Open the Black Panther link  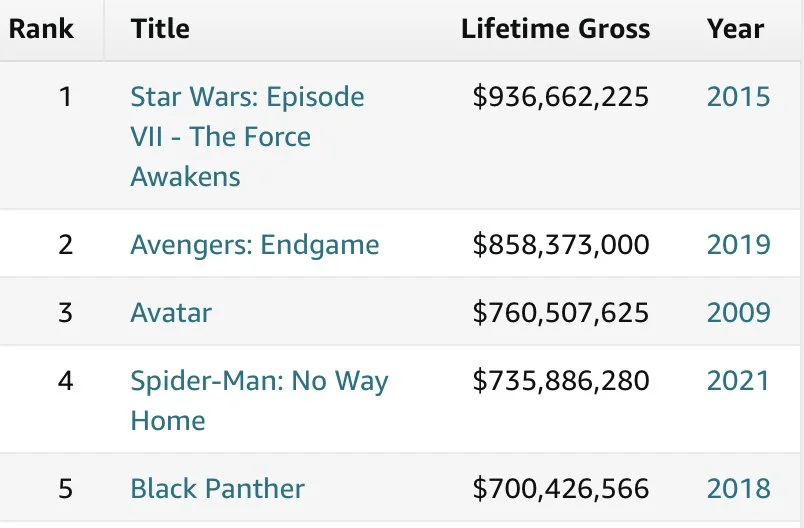(x=217, y=489)
